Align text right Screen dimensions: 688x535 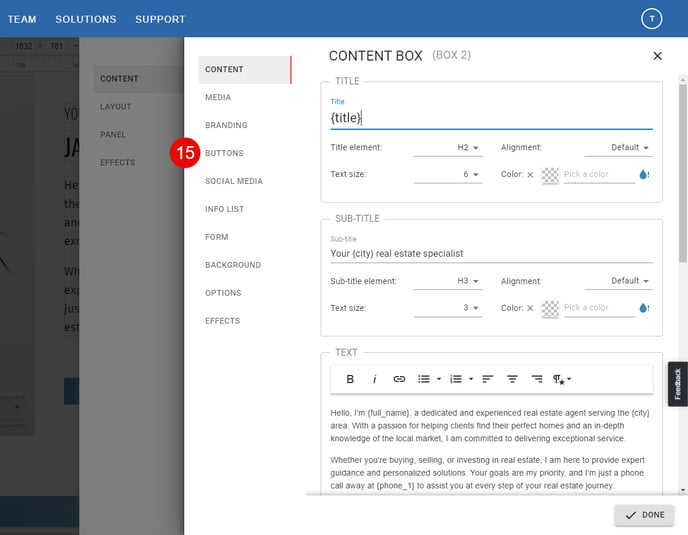537,379
